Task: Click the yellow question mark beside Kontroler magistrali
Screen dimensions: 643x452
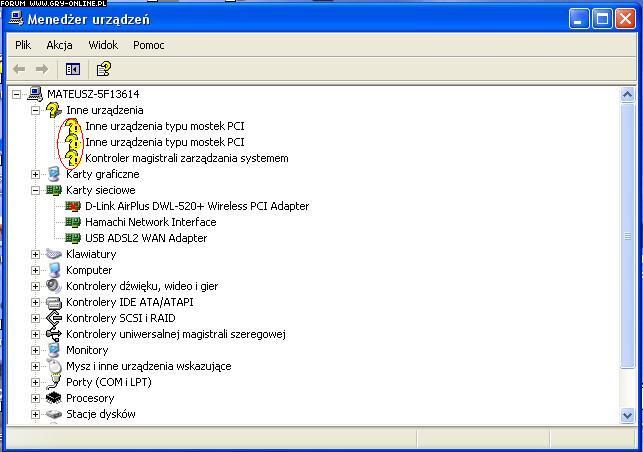Action: click(x=73, y=158)
